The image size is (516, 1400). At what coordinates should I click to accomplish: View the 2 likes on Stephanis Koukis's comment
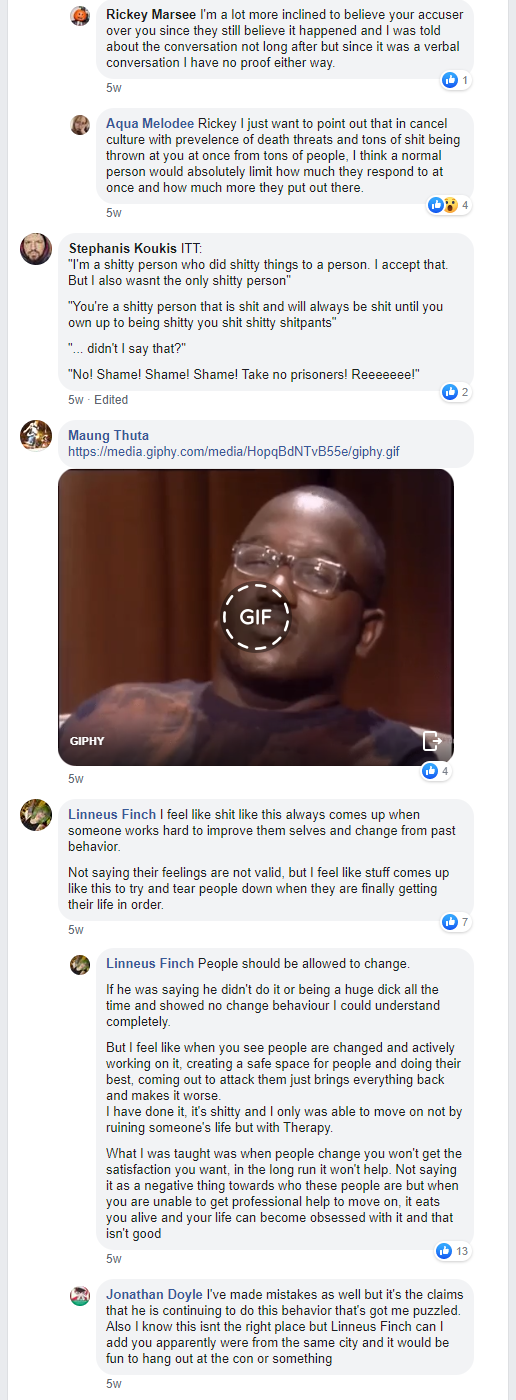[x=455, y=392]
